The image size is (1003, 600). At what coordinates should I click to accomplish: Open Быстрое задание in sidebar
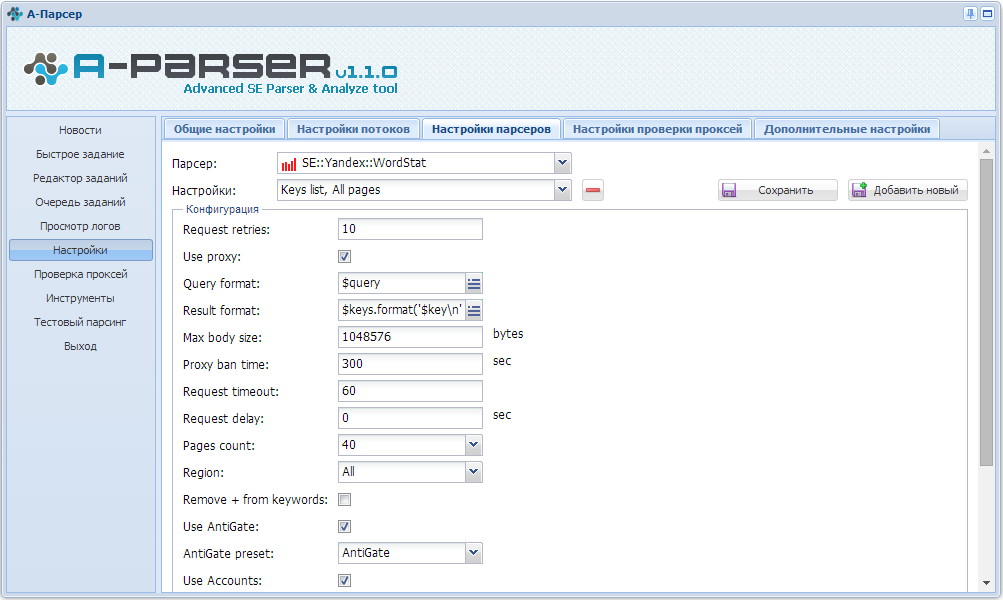(81, 154)
